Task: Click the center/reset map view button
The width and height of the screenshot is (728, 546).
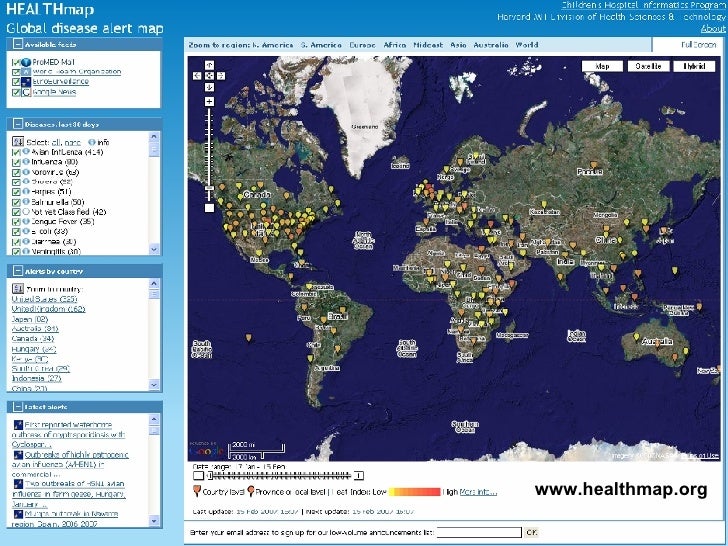Action: 209,76
